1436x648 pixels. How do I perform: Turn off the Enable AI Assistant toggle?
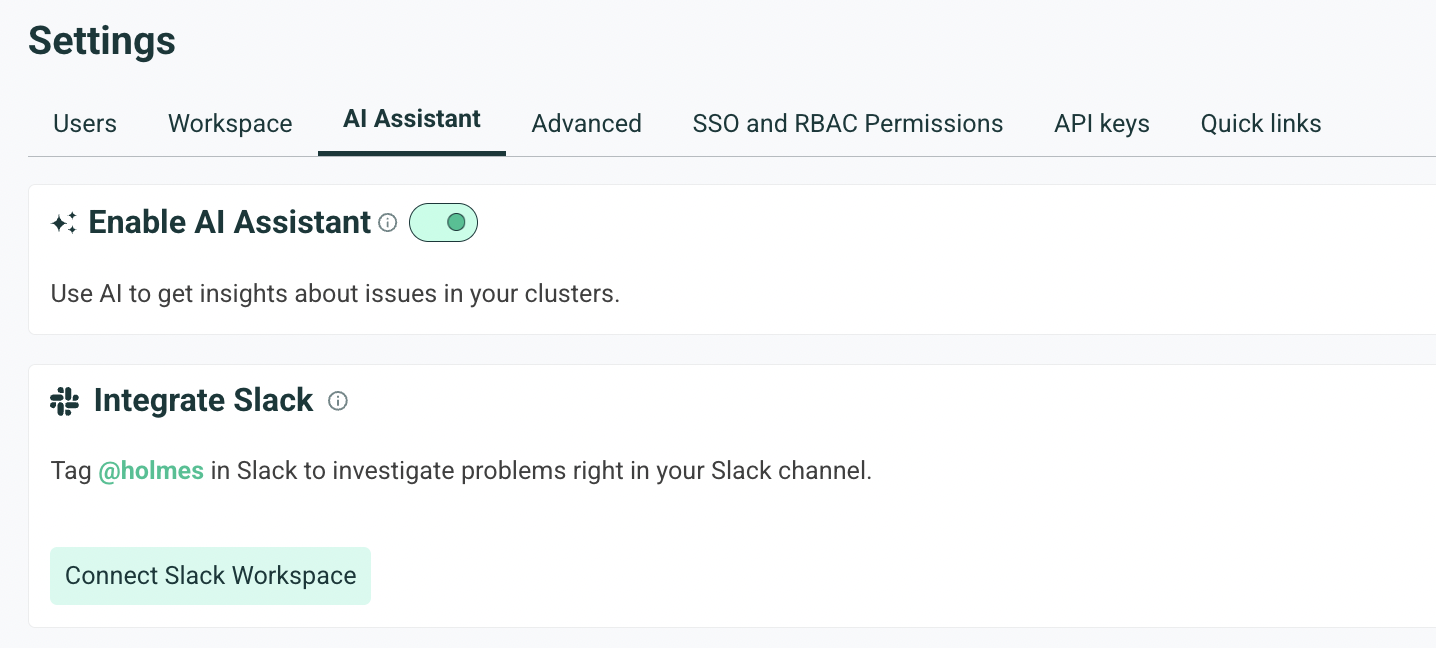pyautogui.click(x=444, y=222)
